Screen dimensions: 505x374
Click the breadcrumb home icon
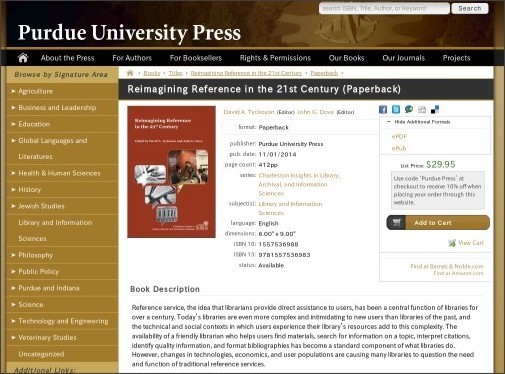click(130, 73)
